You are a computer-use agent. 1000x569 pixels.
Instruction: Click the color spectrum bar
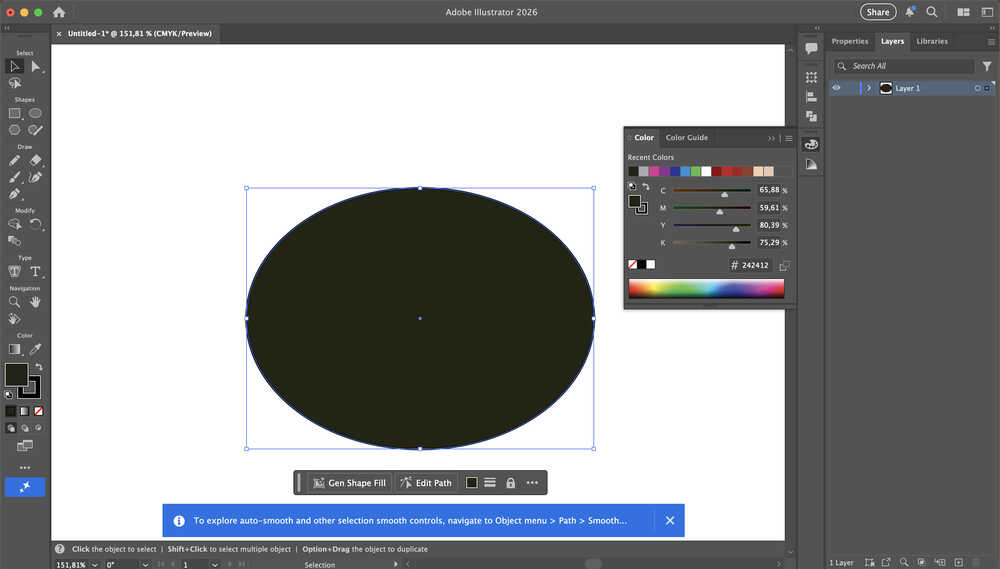(x=706, y=288)
